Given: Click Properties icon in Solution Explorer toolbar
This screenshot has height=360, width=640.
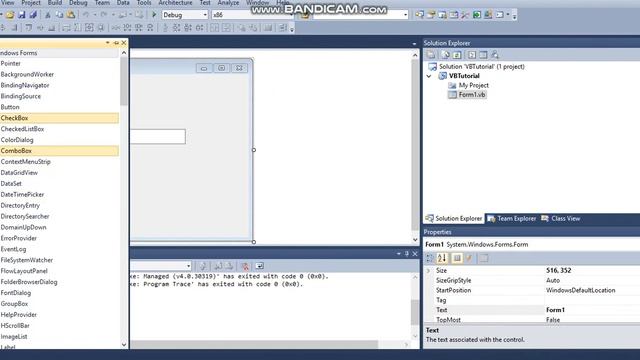Looking at the screenshot, I should pyautogui.click(x=431, y=55).
